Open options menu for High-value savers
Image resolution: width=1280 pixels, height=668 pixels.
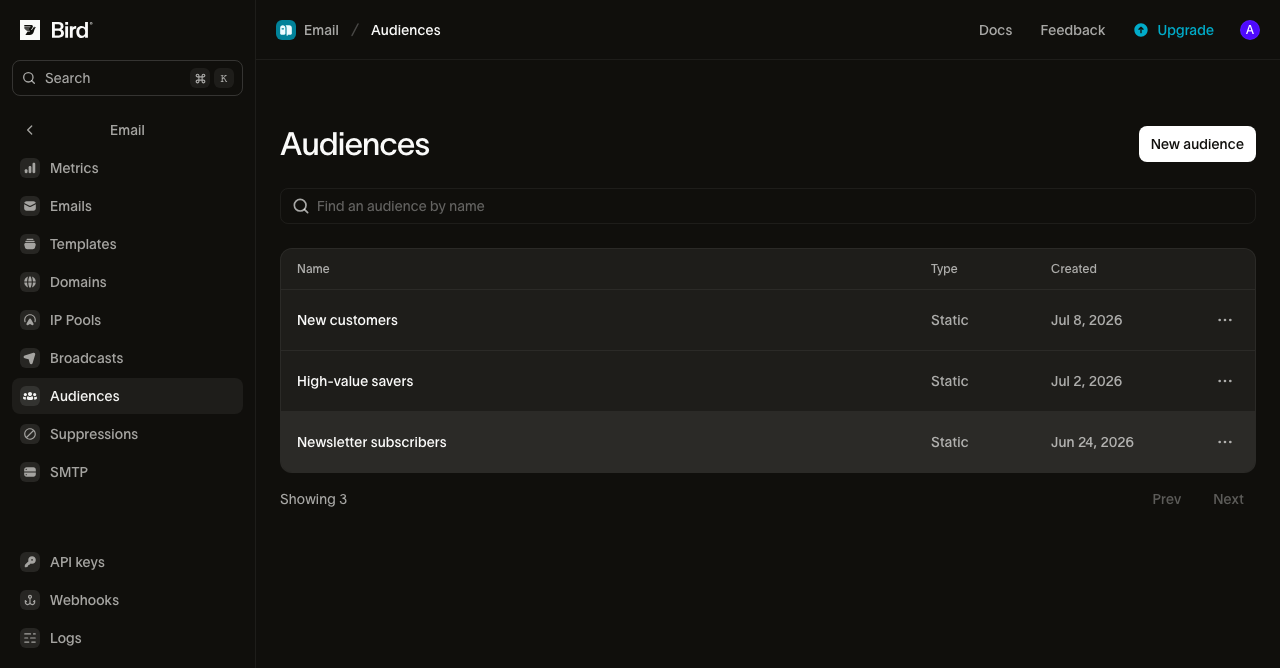(x=1225, y=381)
